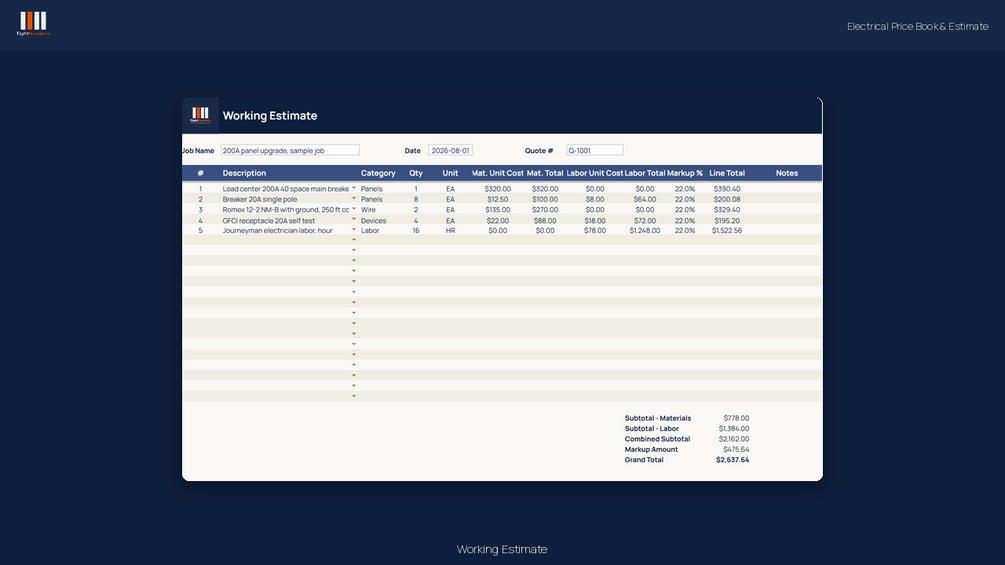The height and width of the screenshot is (565, 1005).
Task: Select the Line Total column header
Action: point(727,173)
